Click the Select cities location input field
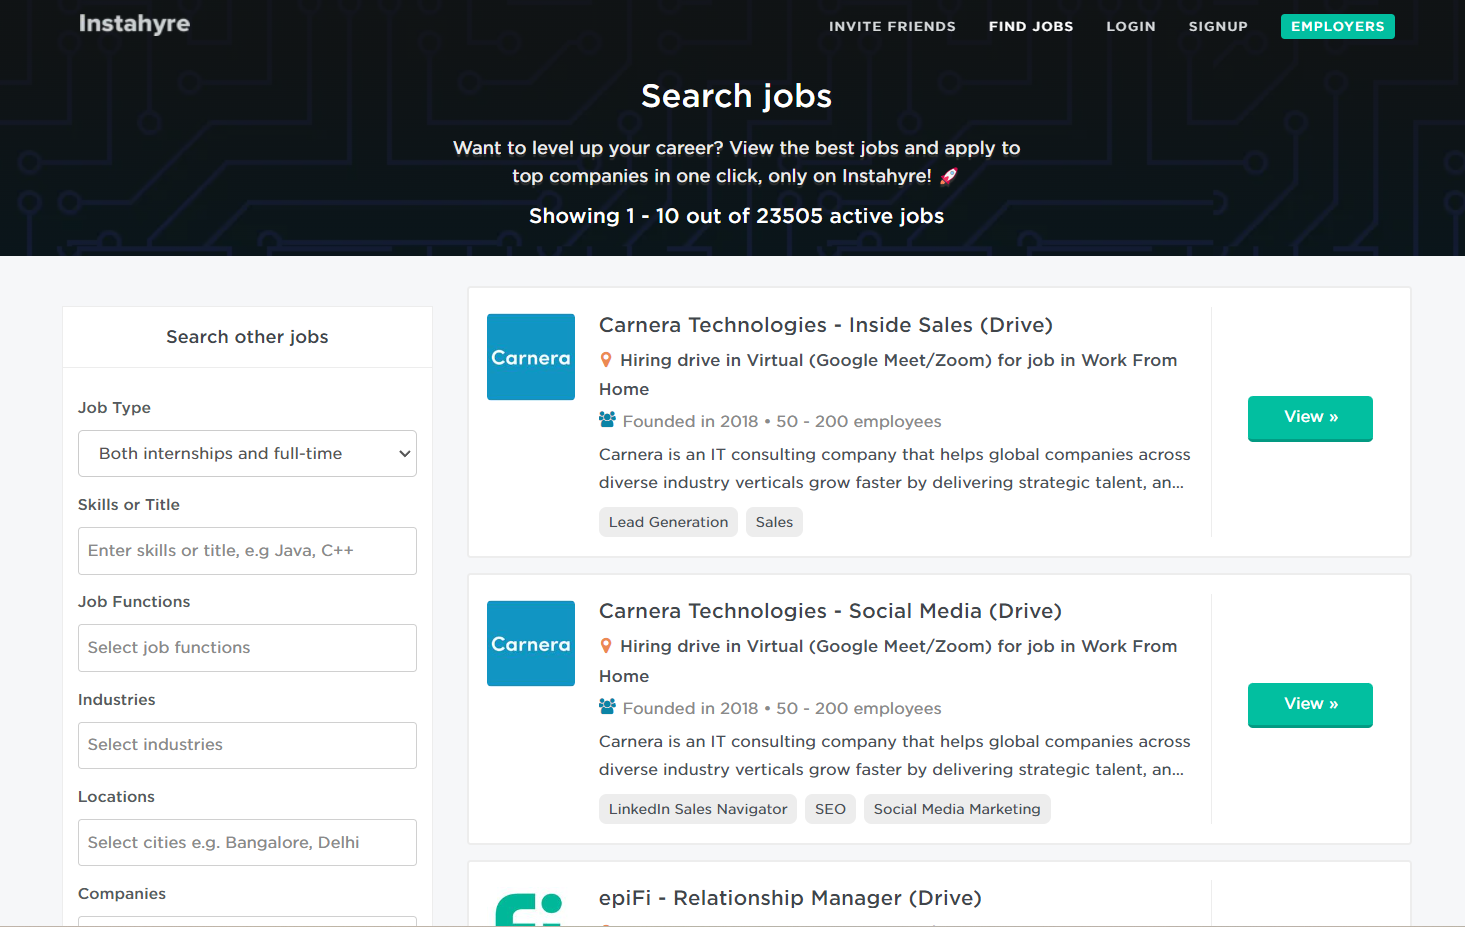The image size is (1465, 927). coord(246,842)
